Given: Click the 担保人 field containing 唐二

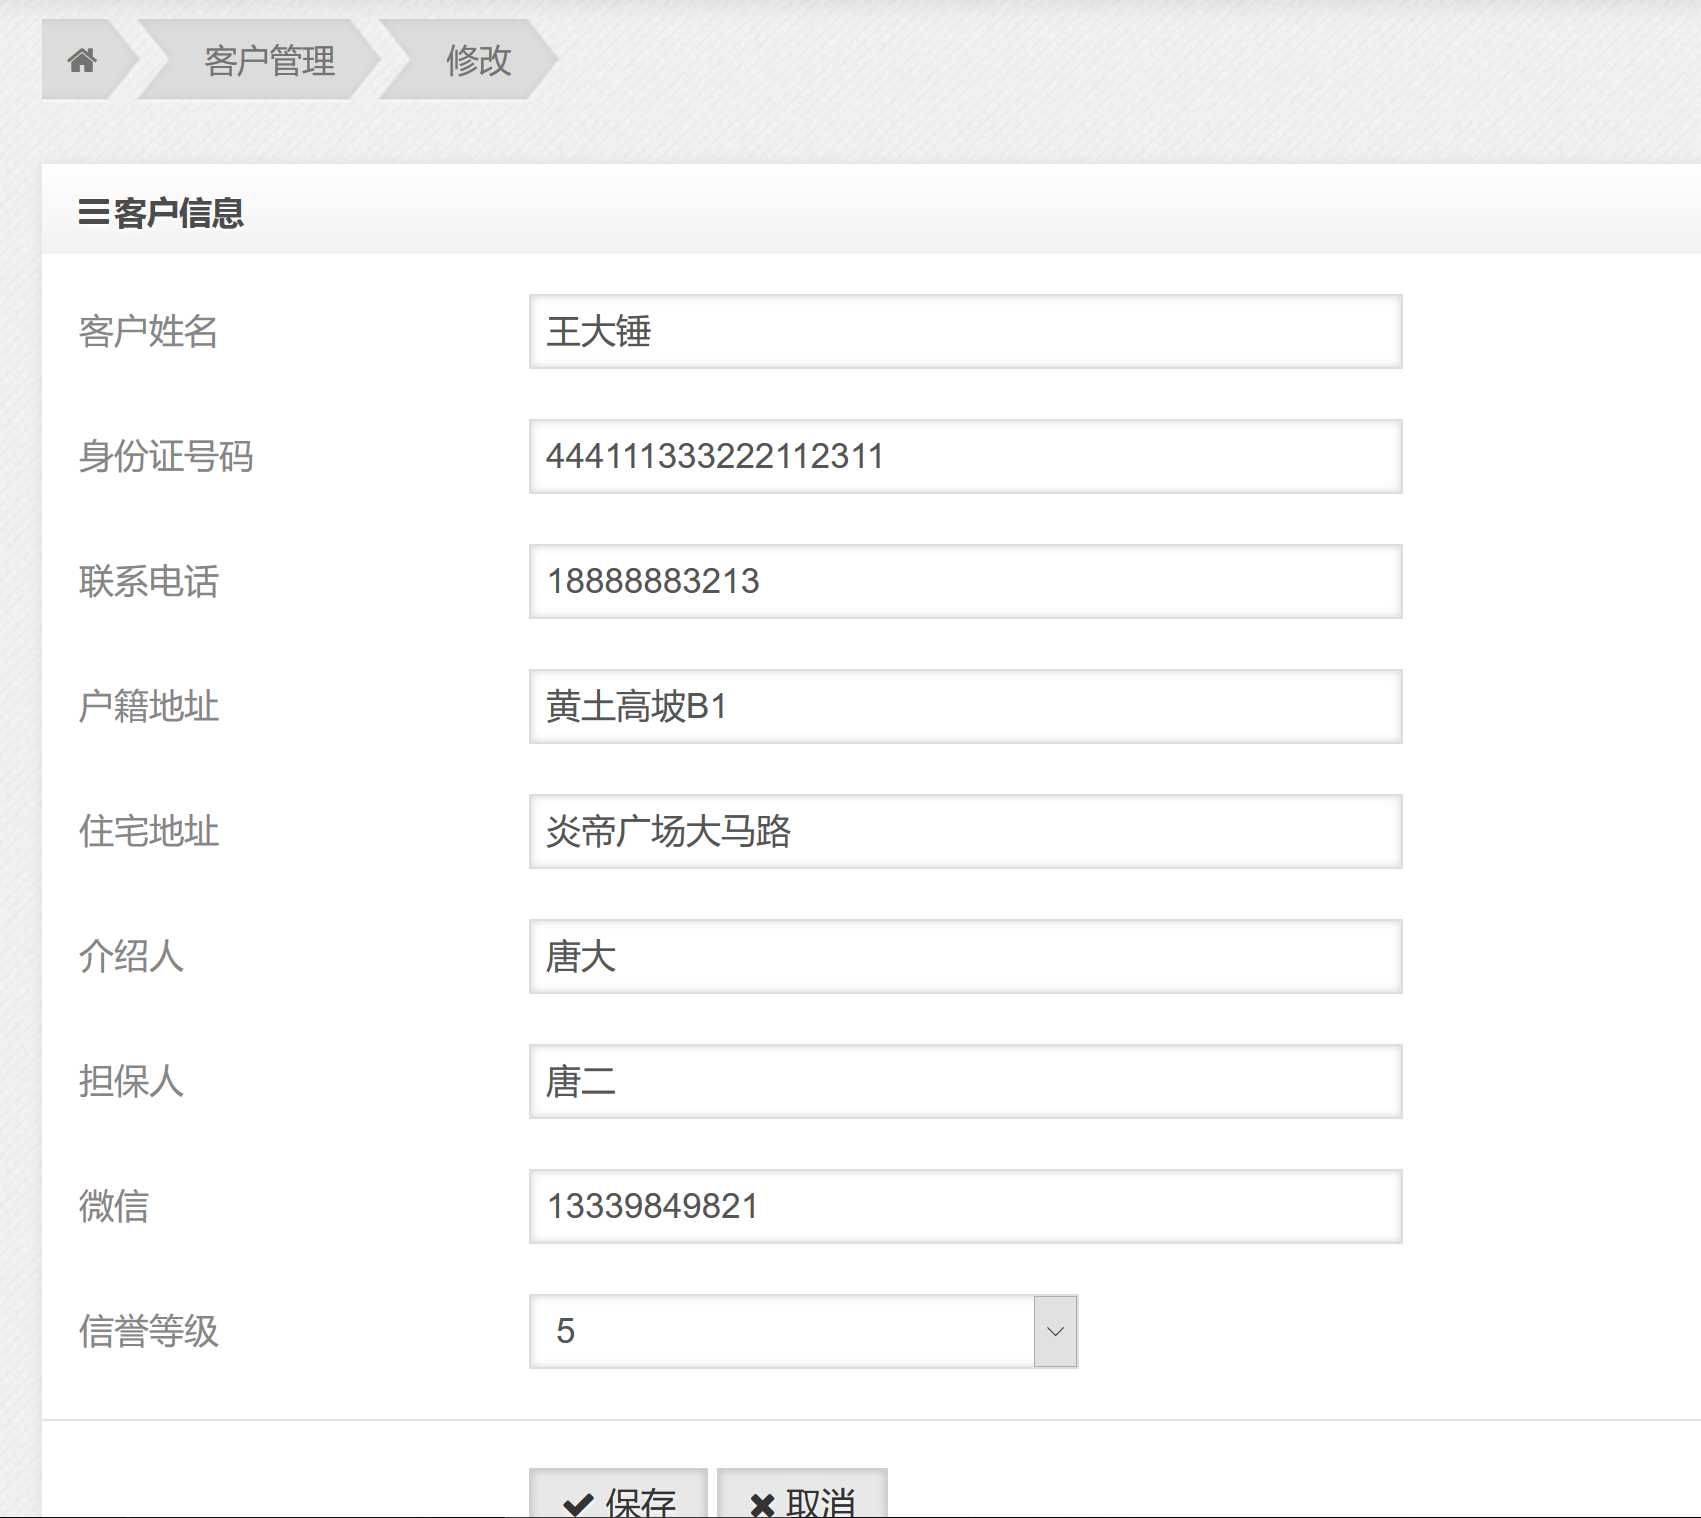Looking at the screenshot, I should (965, 1081).
